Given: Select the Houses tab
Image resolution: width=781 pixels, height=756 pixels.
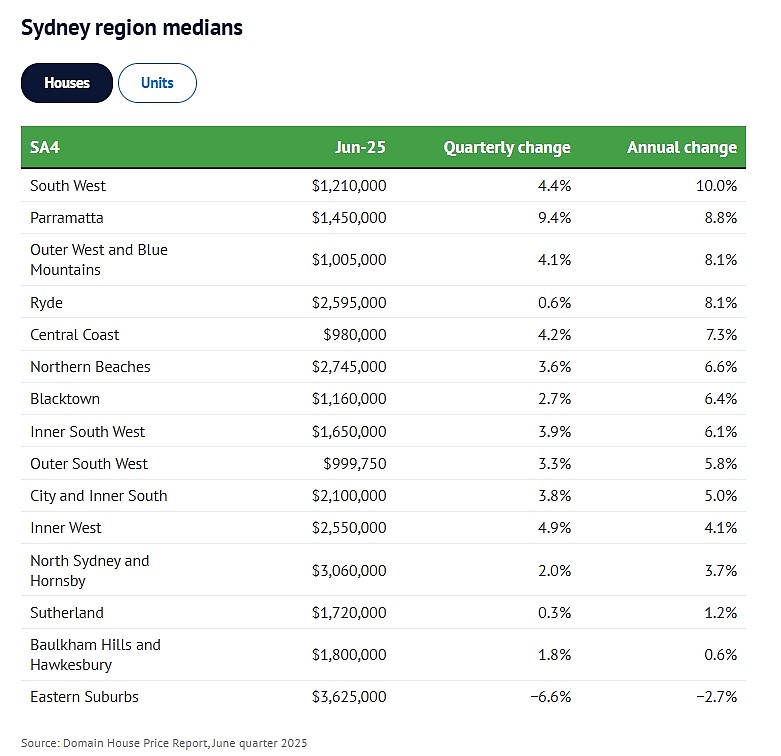Looking at the screenshot, I should click(67, 83).
